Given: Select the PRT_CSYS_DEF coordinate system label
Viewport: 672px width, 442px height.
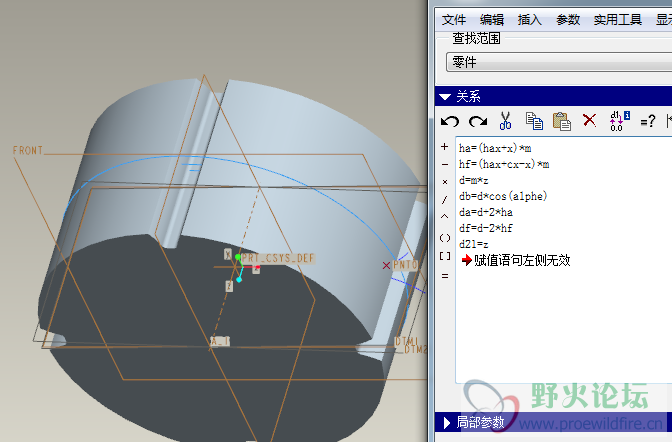Looking at the screenshot, I should 278,258.
